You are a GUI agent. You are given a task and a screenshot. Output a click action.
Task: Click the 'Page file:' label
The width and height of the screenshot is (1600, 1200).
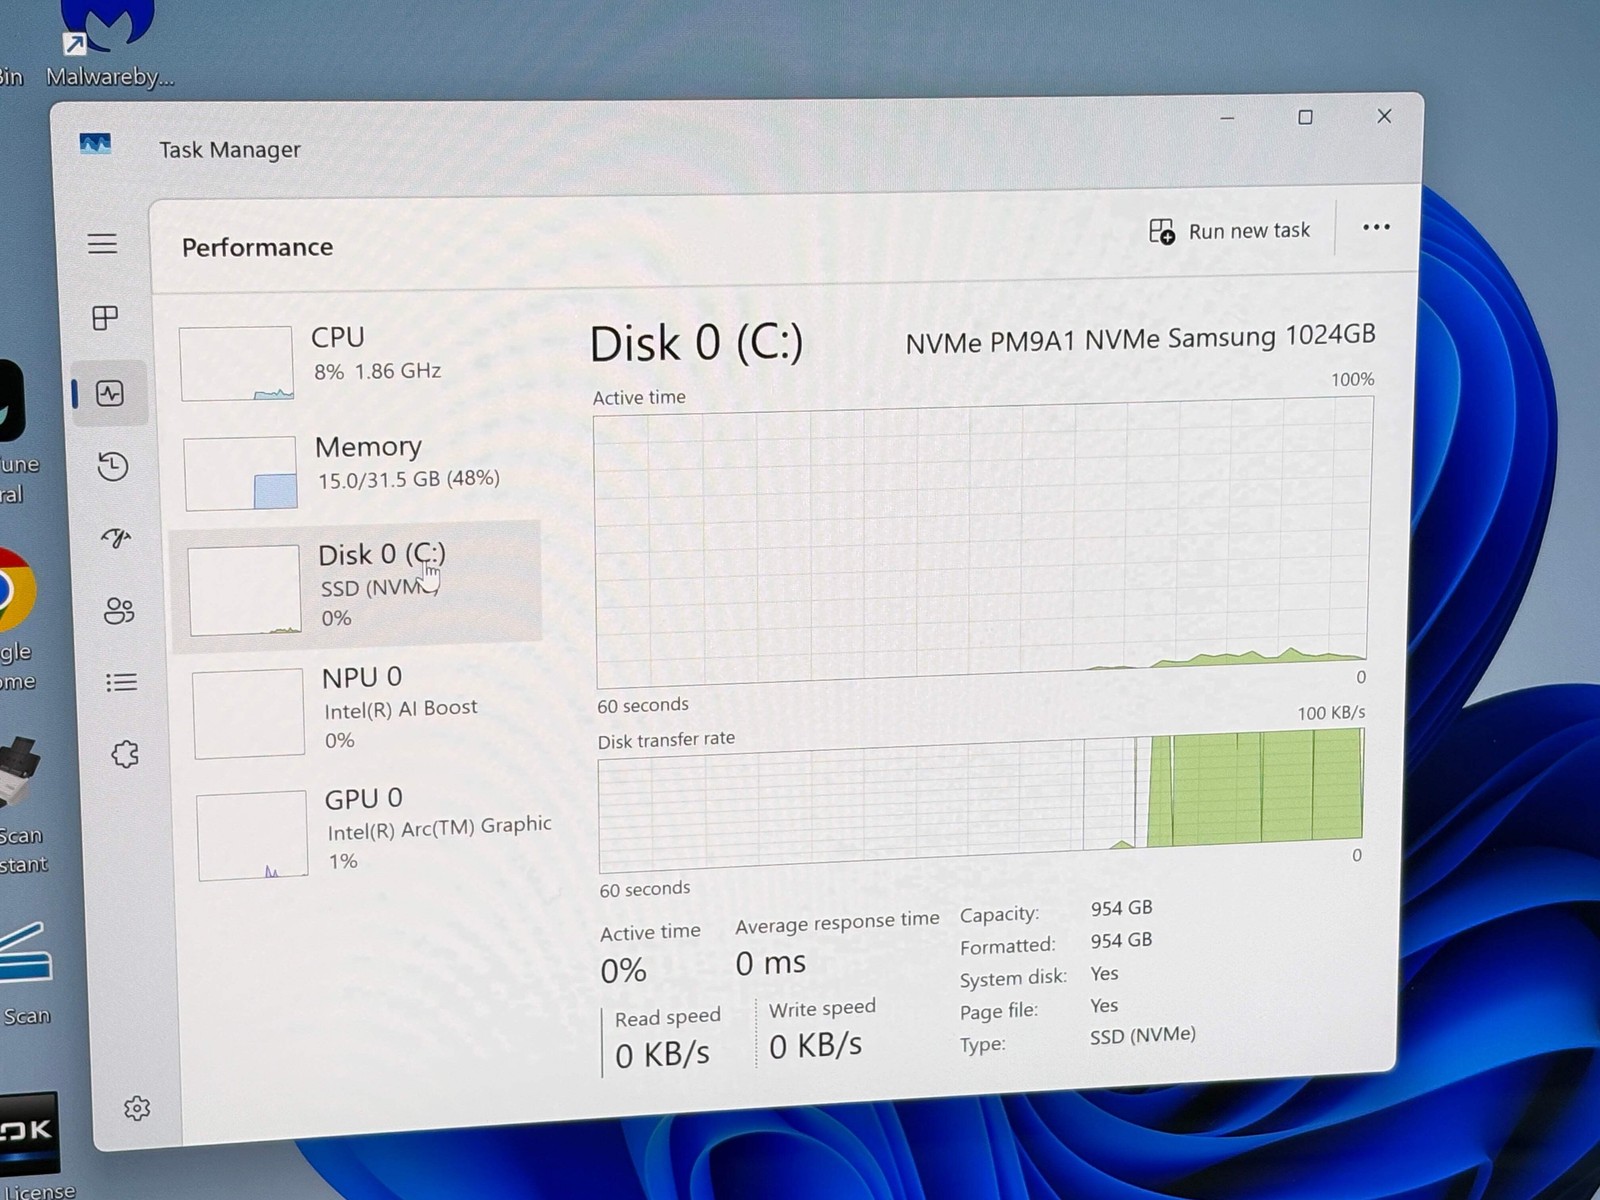pyautogui.click(x=999, y=1011)
